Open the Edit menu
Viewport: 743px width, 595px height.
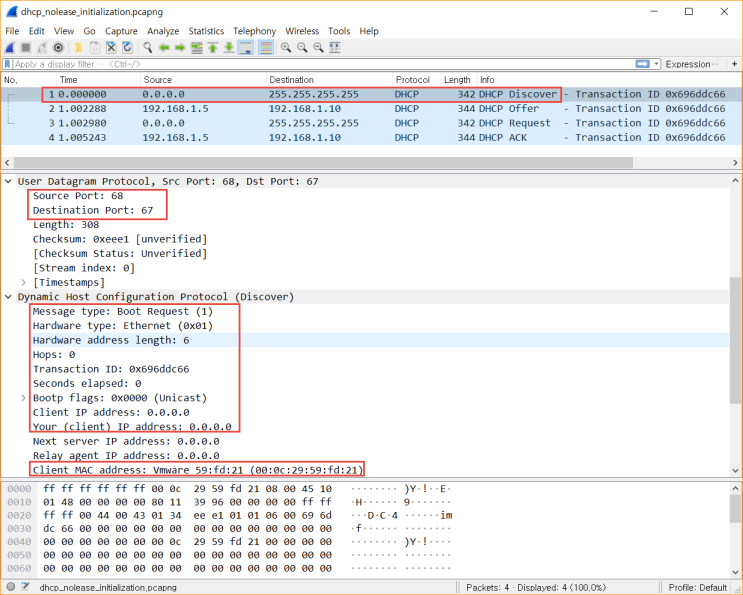[x=36, y=31]
